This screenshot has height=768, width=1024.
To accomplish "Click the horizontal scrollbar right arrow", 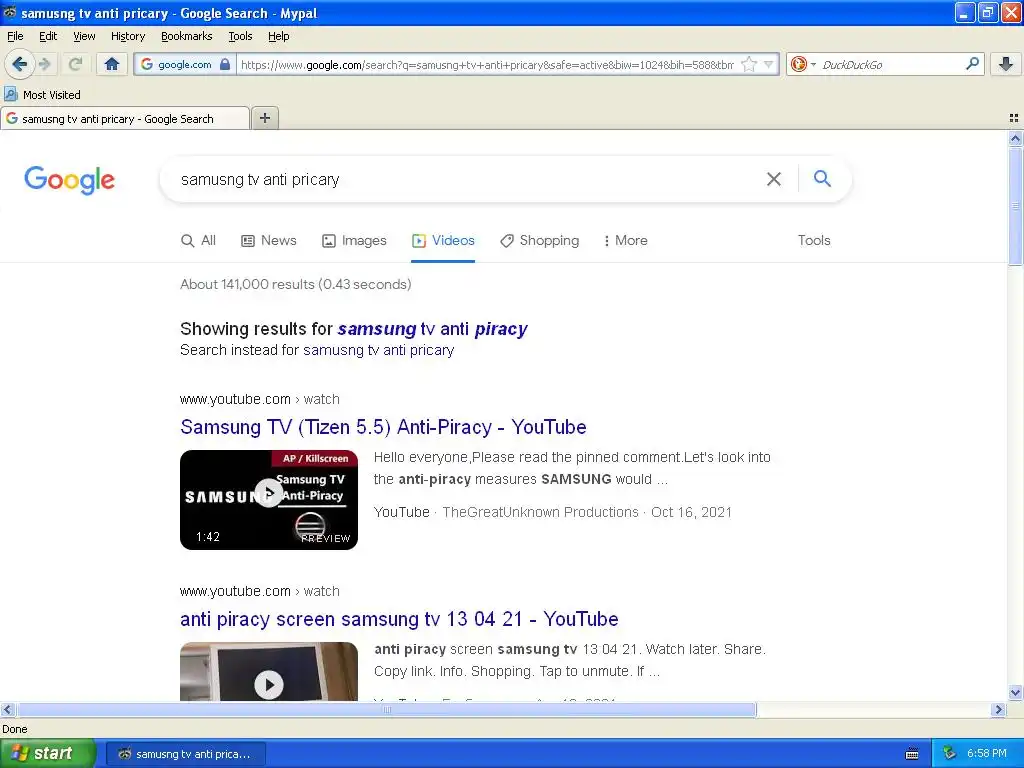I will click(x=998, y=709).
